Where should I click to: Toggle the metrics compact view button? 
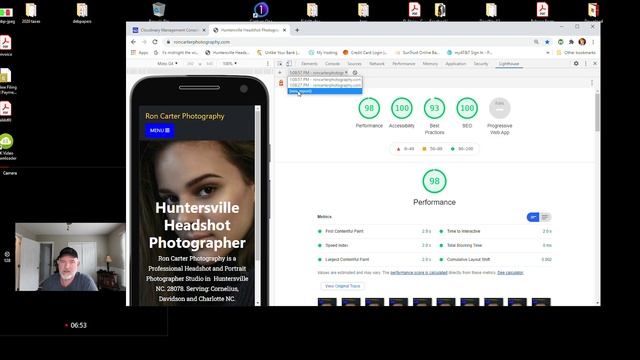533,217
